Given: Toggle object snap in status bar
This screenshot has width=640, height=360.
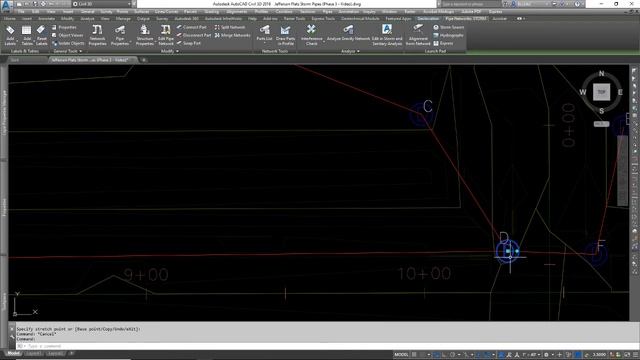Looking at the screenshot, I should point(488,355).
